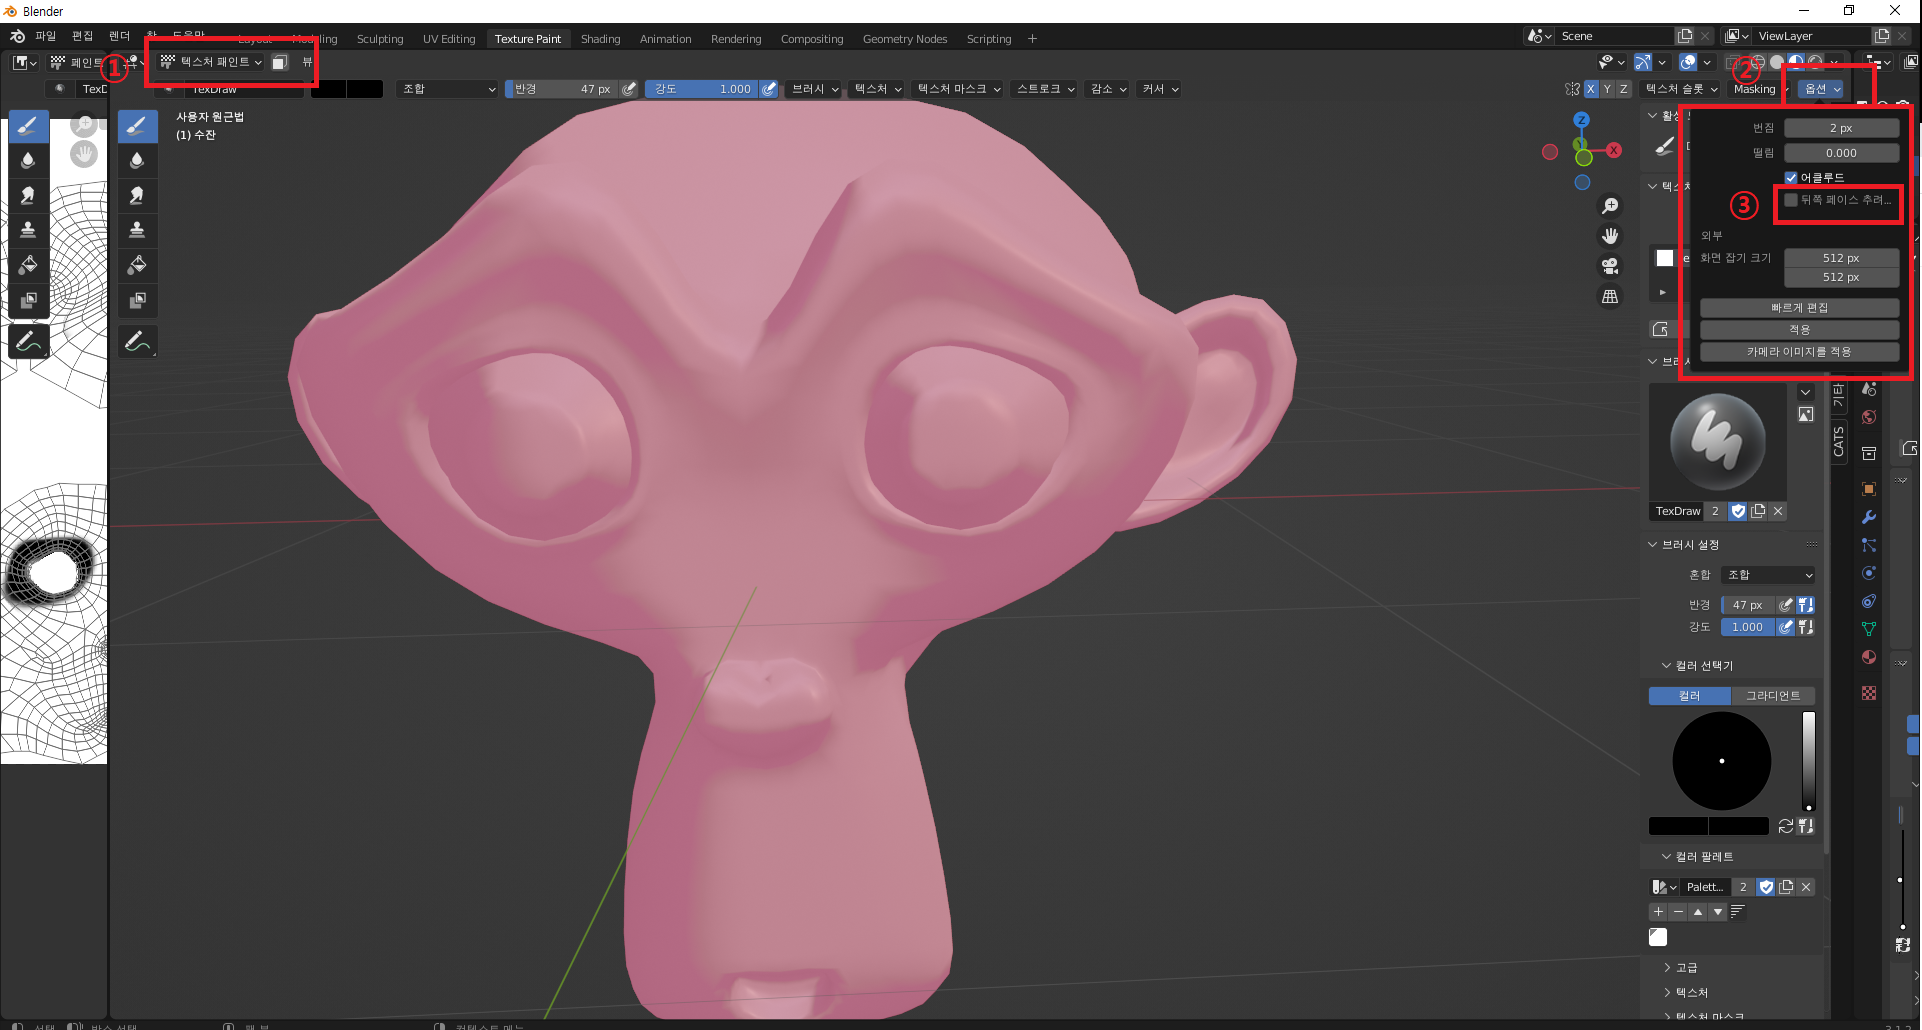Enable the 뒤쪽 페이스 추려 checkbox
The width and height of the screenshot is (1922, 1030).
point(1791,200)
